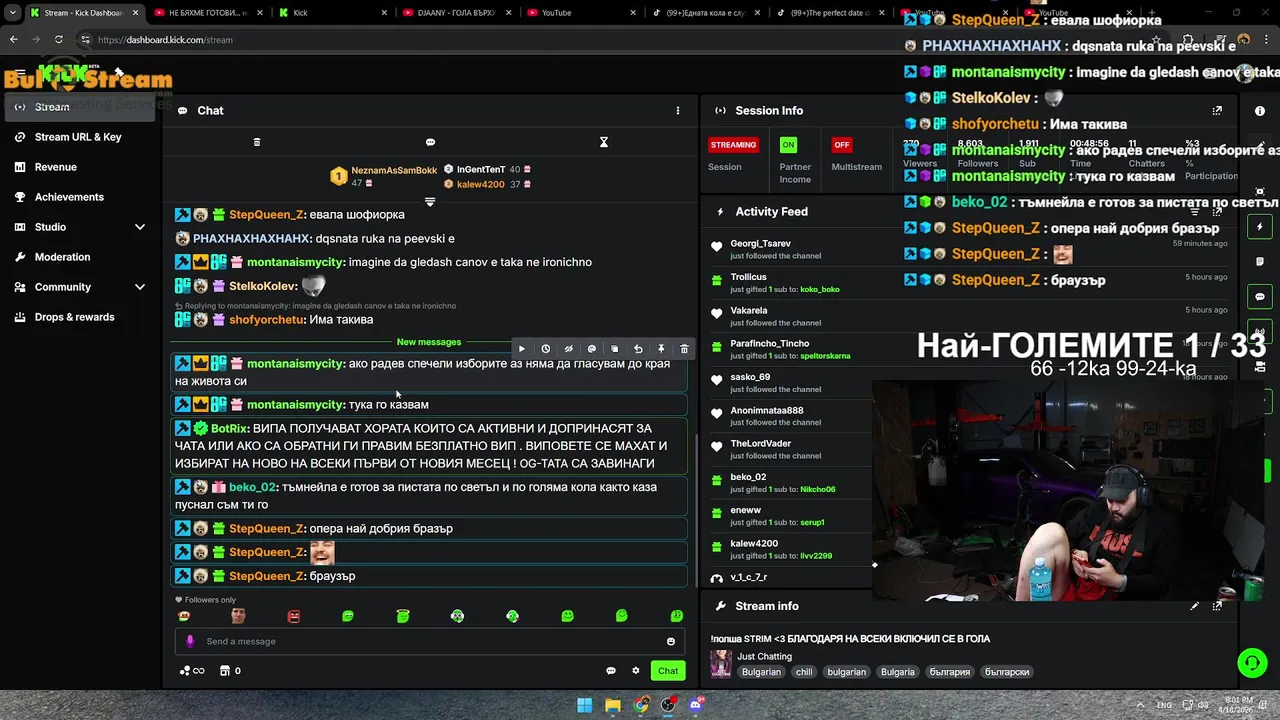
Task: Toggle the lightning Activity Feed sidebar button
Action: point(1260,227)
